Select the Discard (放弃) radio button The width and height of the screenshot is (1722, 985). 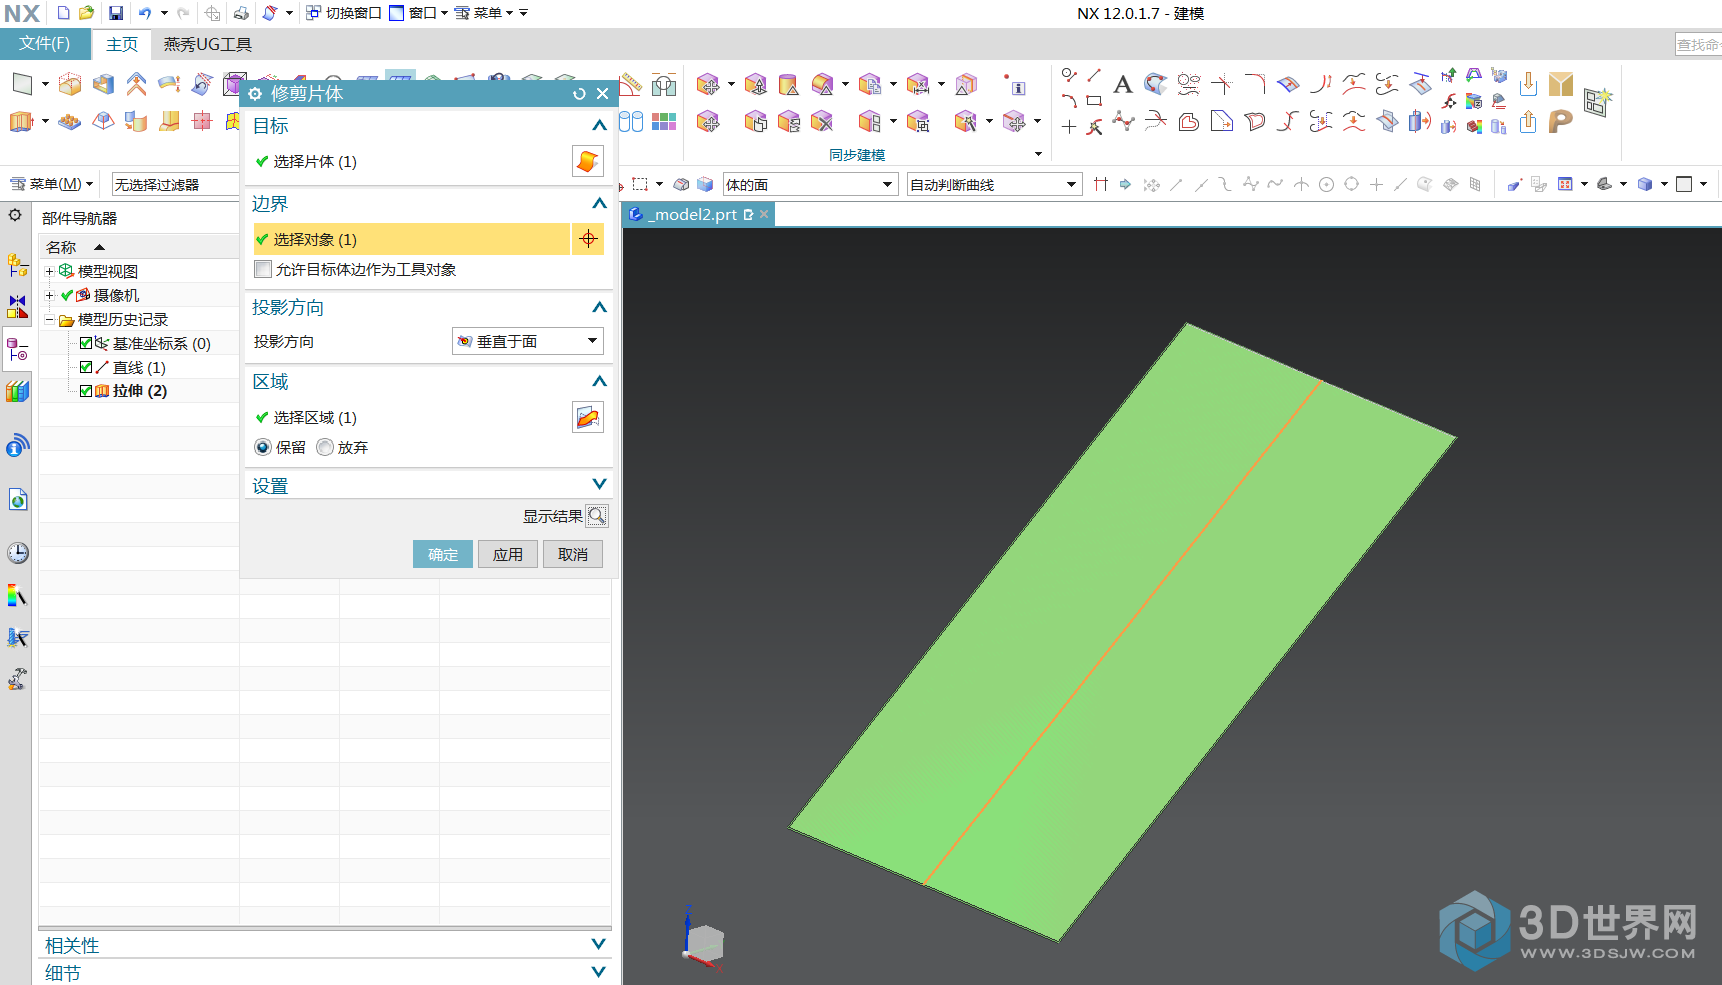tap(325, 447)
